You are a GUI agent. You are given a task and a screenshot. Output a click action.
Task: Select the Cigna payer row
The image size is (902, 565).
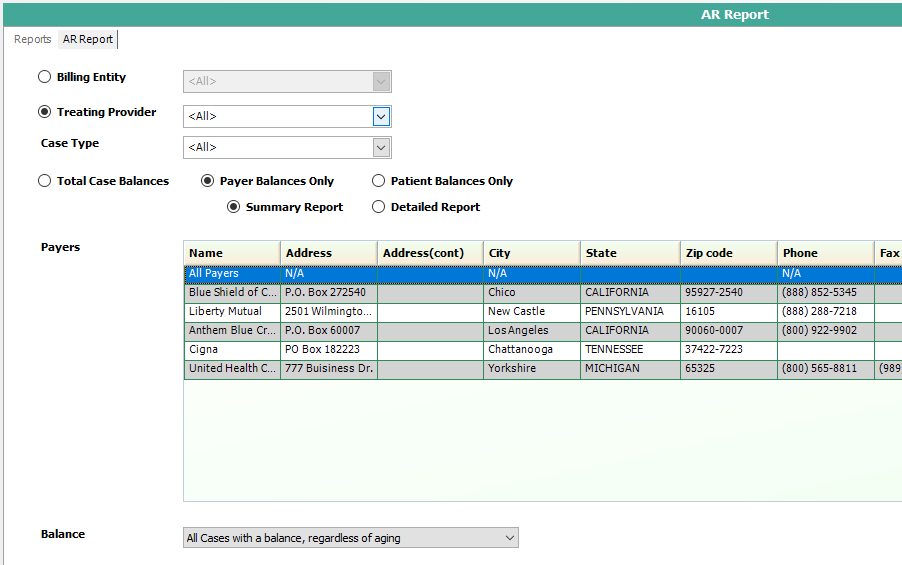click(543, 350)
